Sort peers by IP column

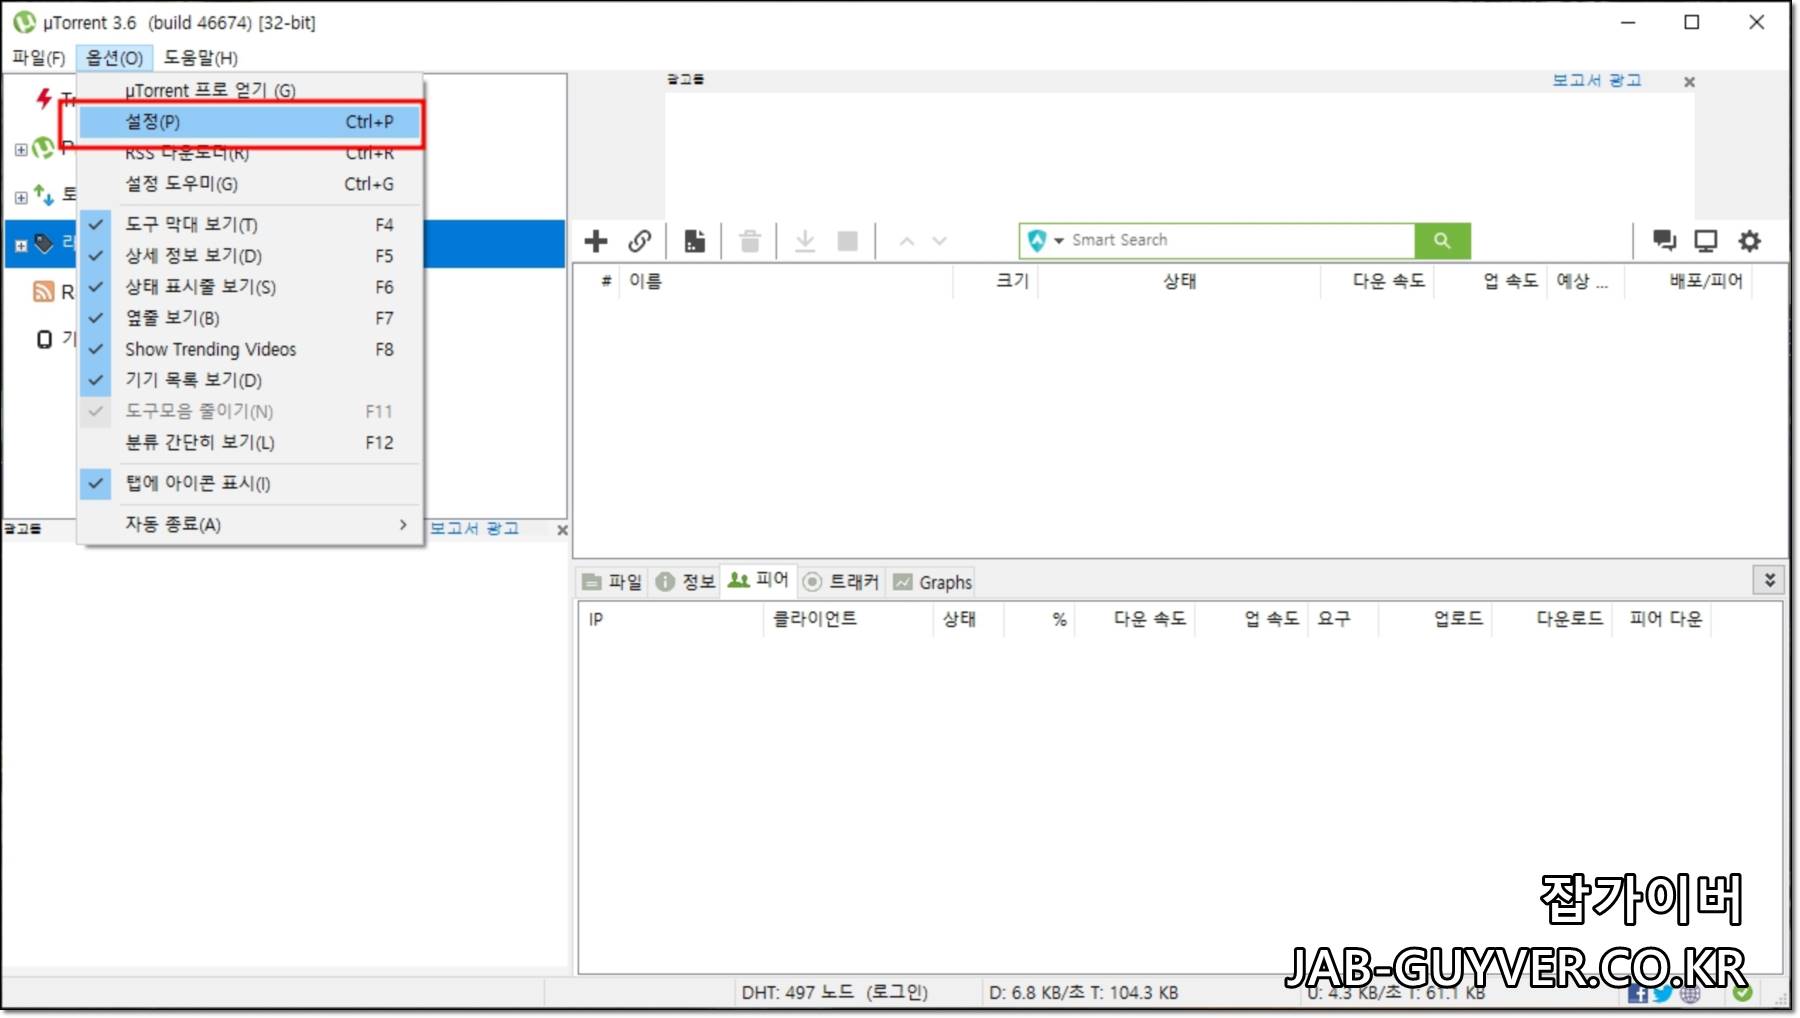pos(672,619)
